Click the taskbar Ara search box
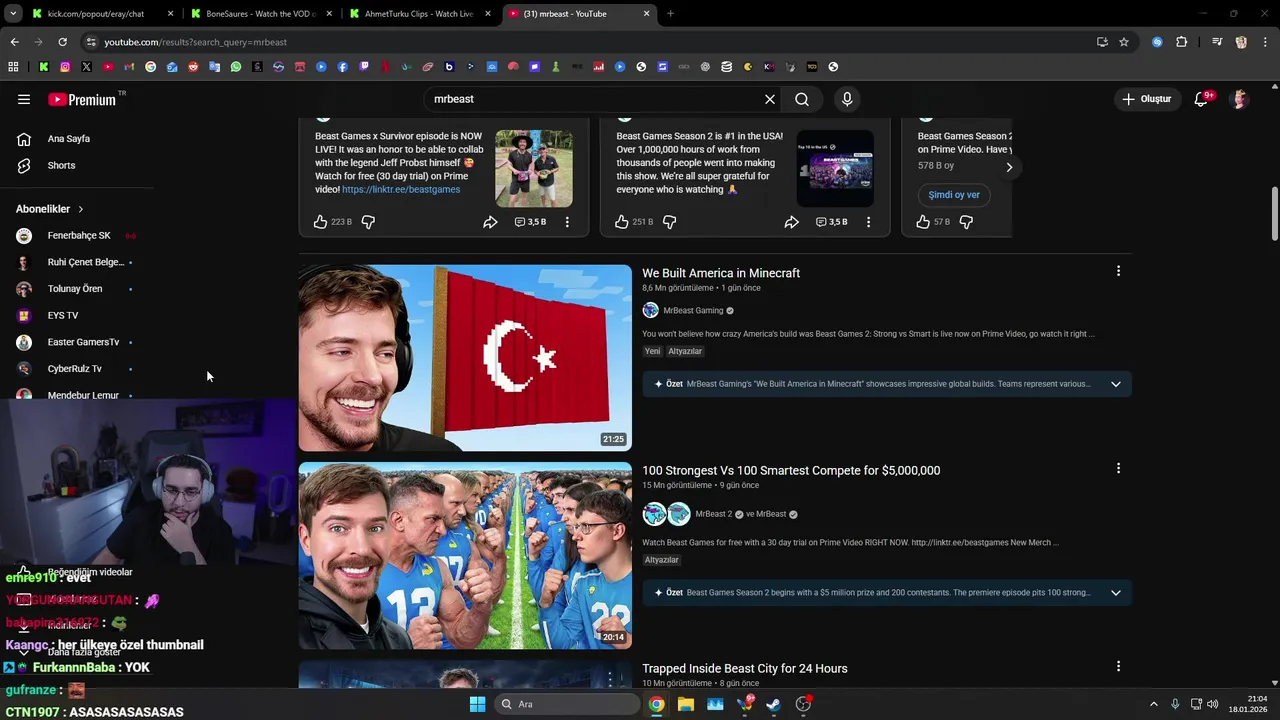 tap(567, 704)
